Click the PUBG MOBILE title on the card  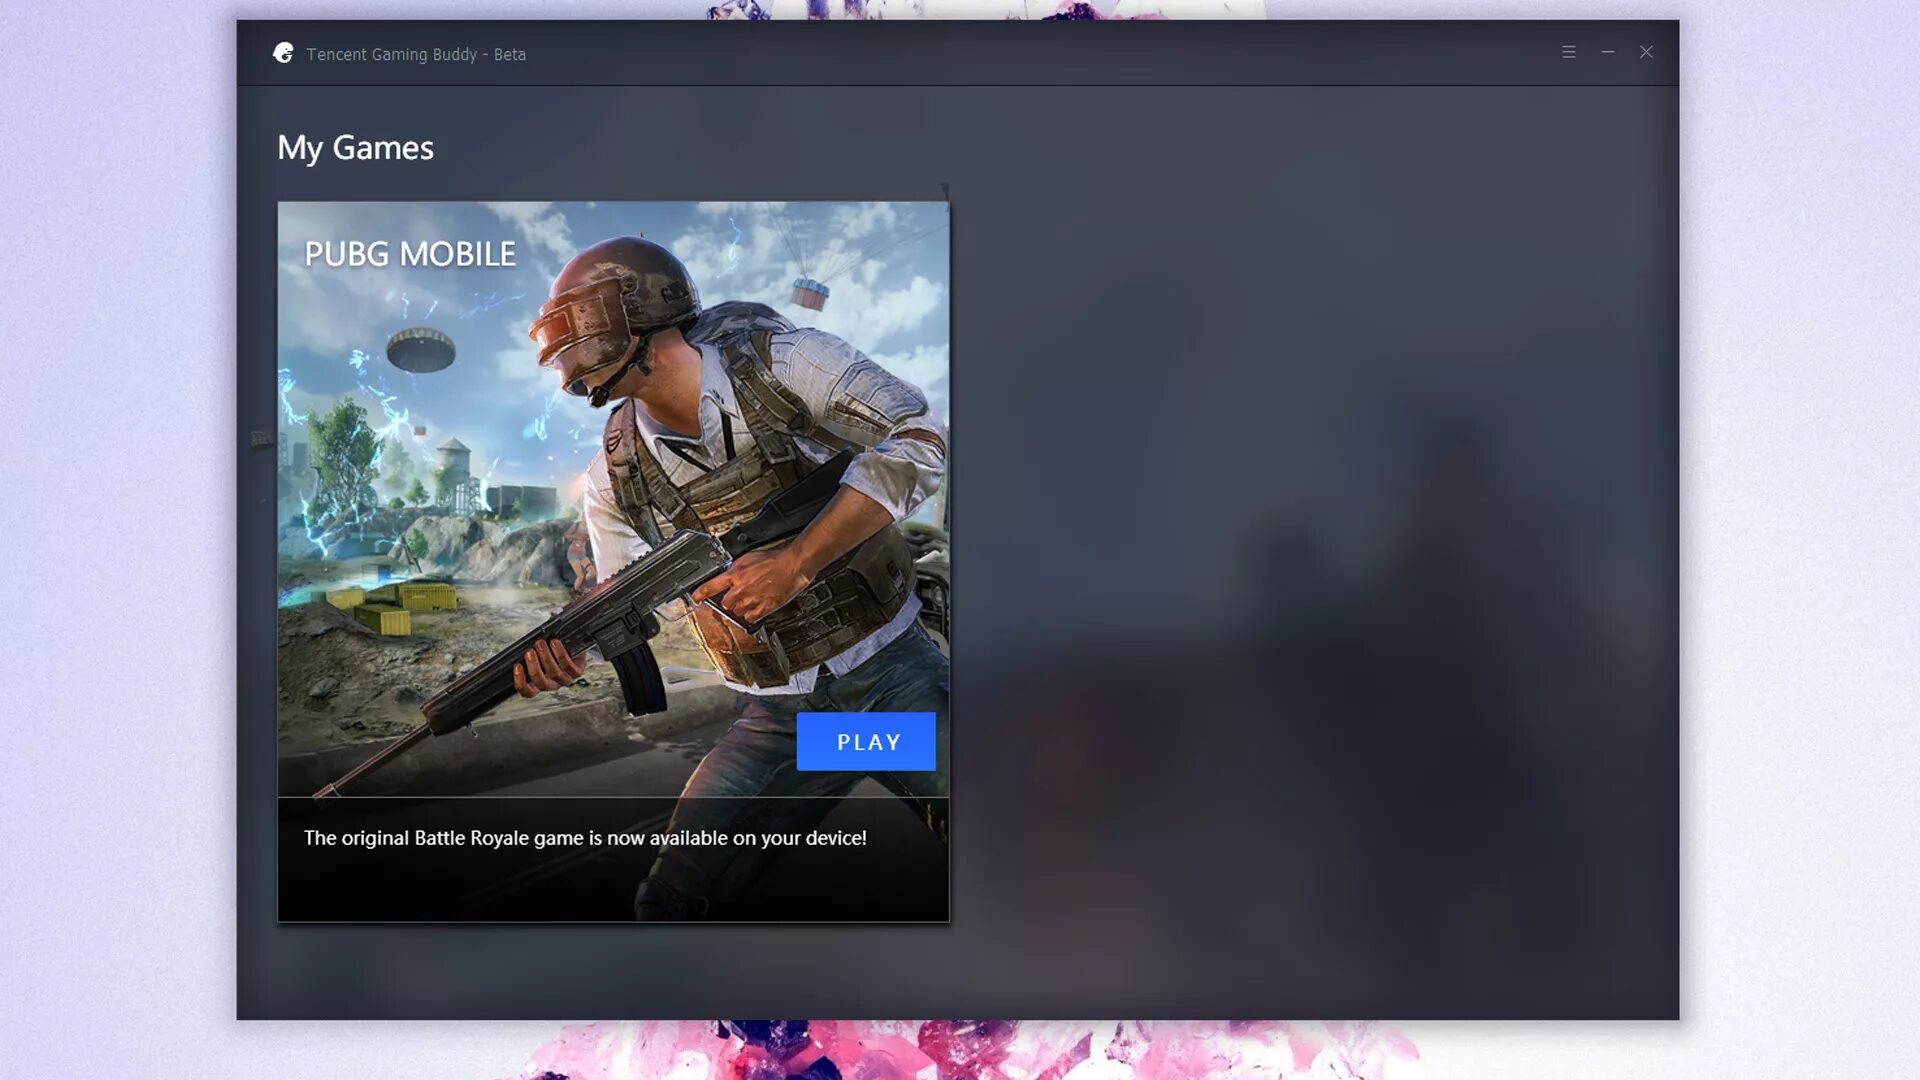[410, 254]
